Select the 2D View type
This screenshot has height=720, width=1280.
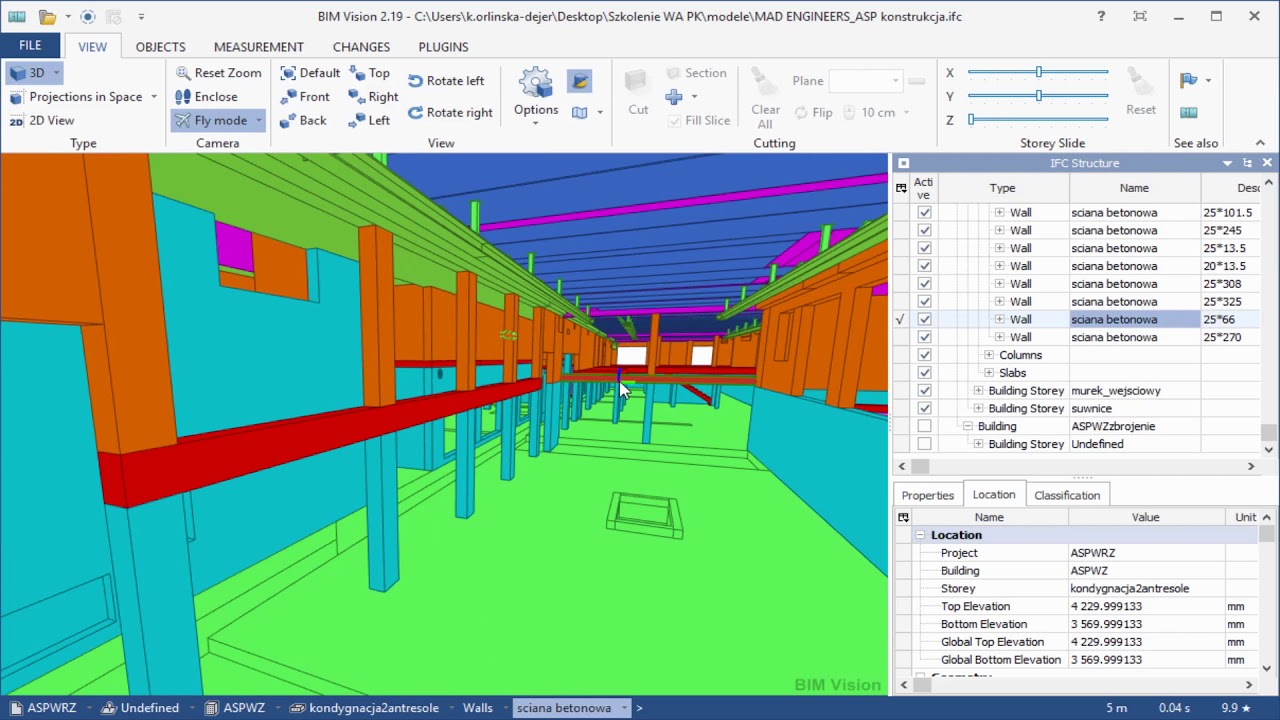[42, 121]
